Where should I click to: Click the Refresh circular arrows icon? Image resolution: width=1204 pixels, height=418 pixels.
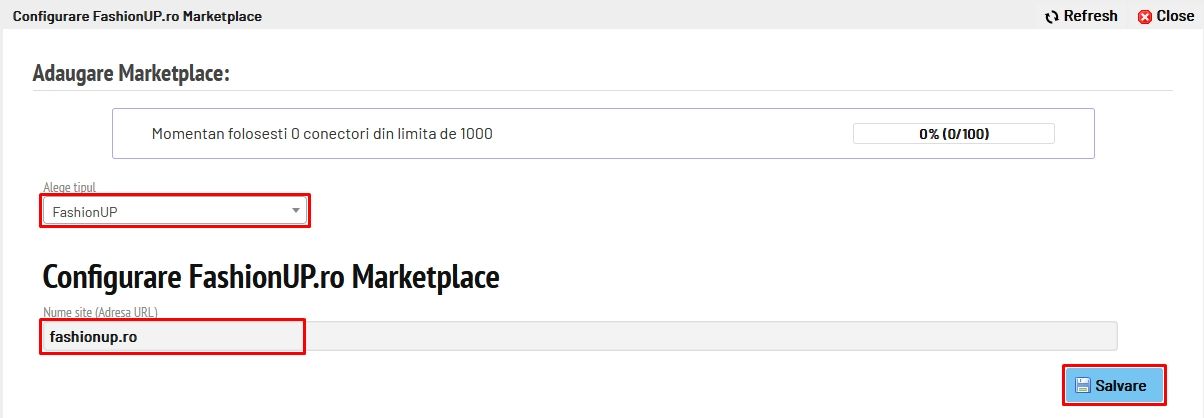click(1051, 16)
